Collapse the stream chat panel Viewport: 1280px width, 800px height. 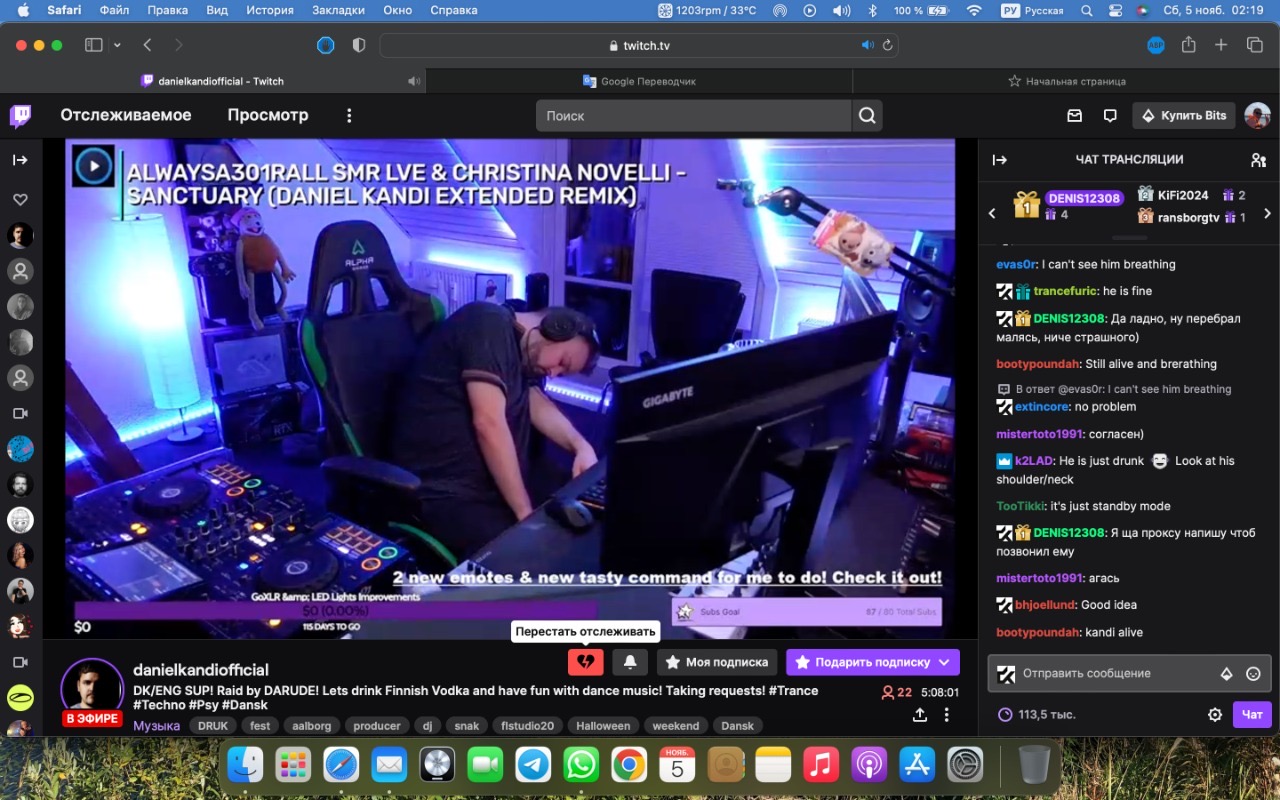999,160
